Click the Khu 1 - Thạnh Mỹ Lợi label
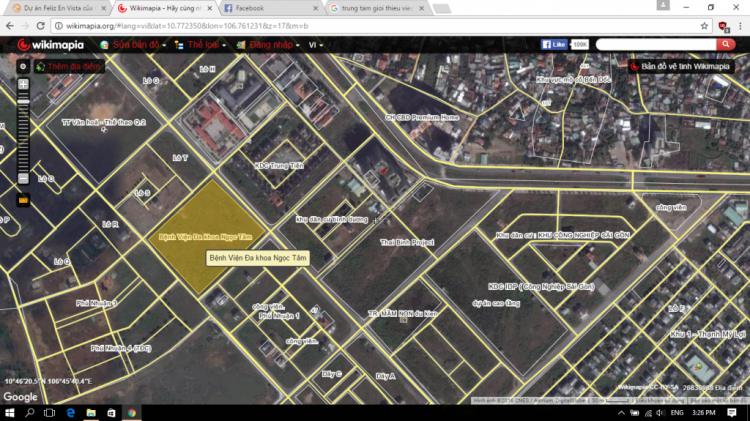The height and width of the screenshot is (421, 750). [x=708, y=334]
